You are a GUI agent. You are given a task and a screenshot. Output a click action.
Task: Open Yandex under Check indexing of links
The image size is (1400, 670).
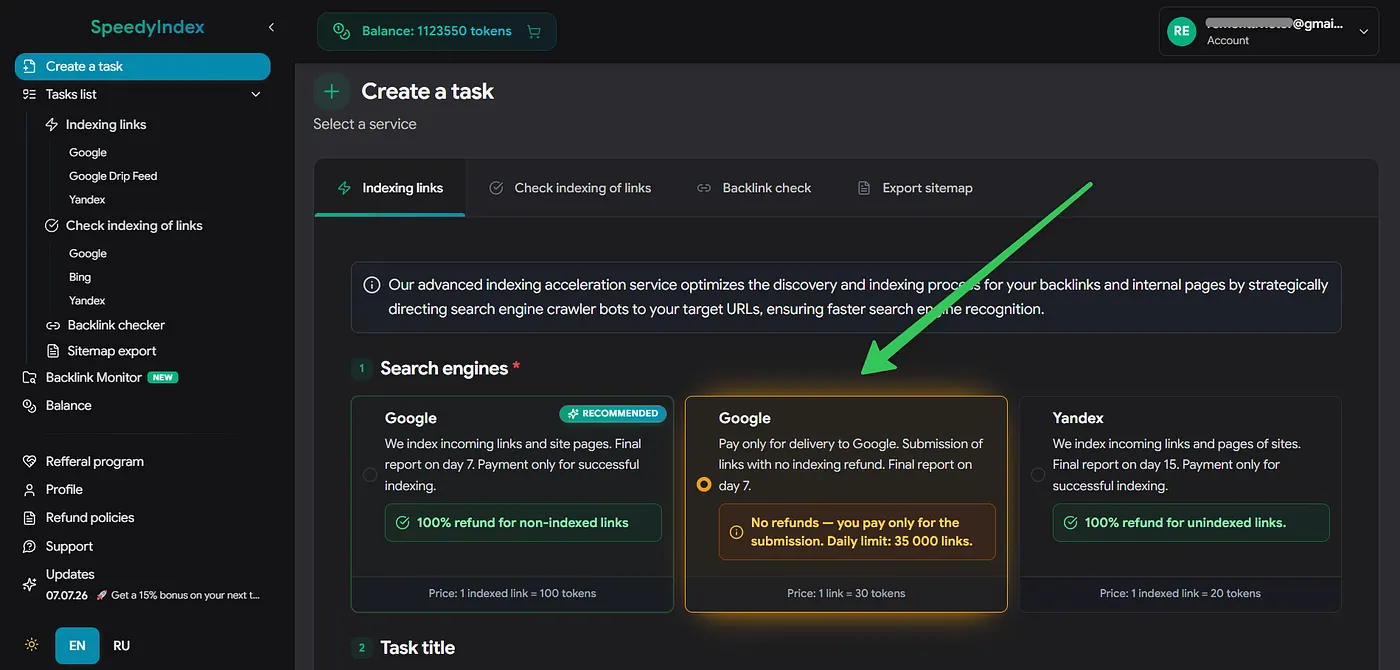pos(87,301)
